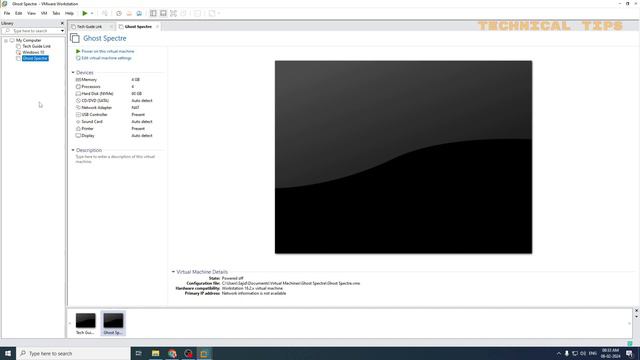Collapse the Virtual Machine Details section
The height and width of the screenshot is (360, 640).
[x=173, y=272]
